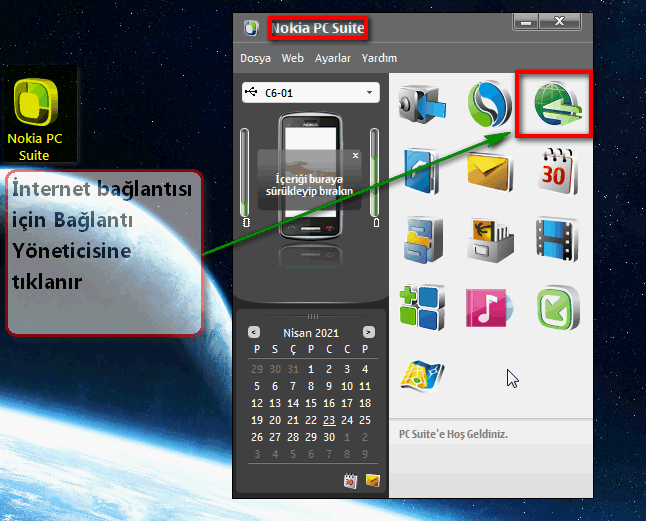Click the phone battery level bar

click(x=374, y=172)
